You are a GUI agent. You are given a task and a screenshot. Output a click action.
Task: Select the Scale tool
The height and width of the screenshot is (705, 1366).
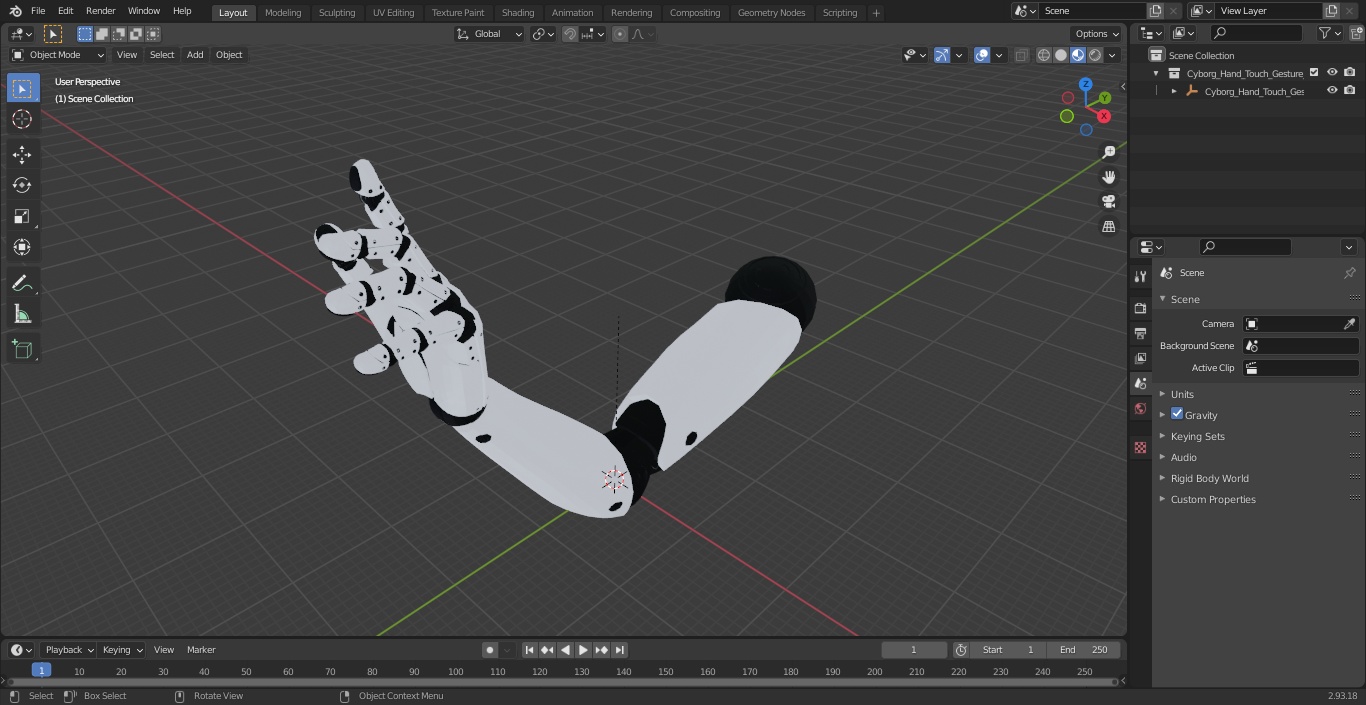click(x=22, y=216)
